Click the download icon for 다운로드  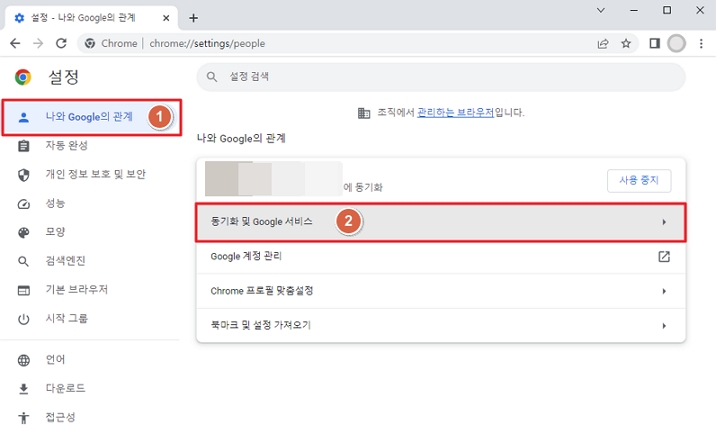(x=23, y=389)
